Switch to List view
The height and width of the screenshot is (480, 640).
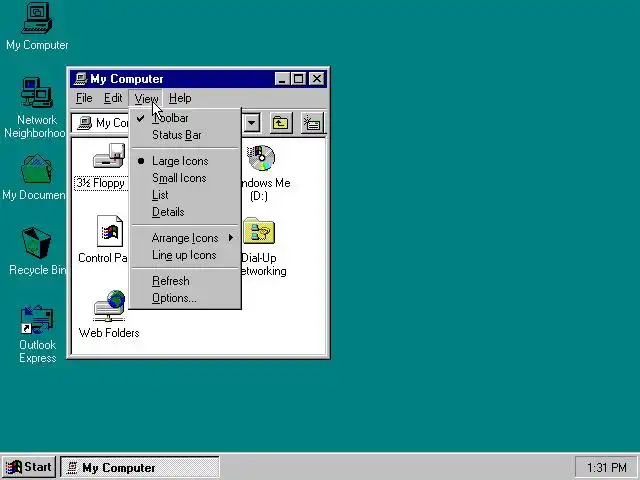(x=185, y=195)
